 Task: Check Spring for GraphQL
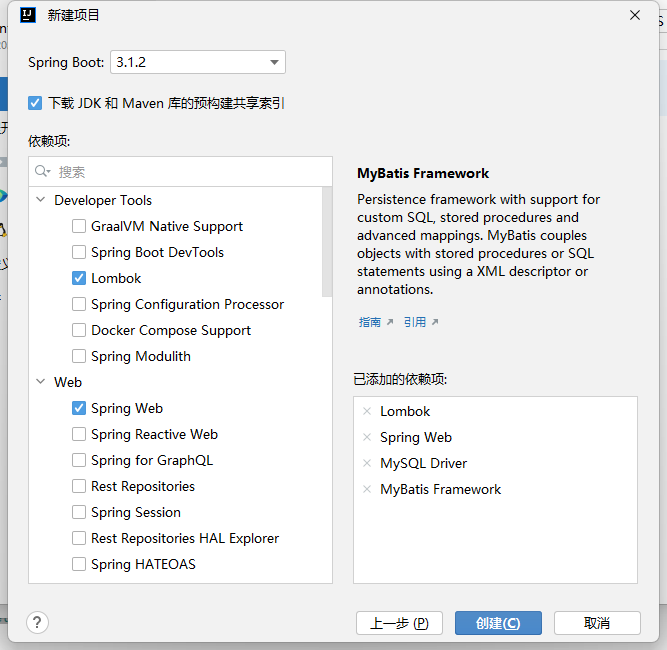tap(79, 460)
